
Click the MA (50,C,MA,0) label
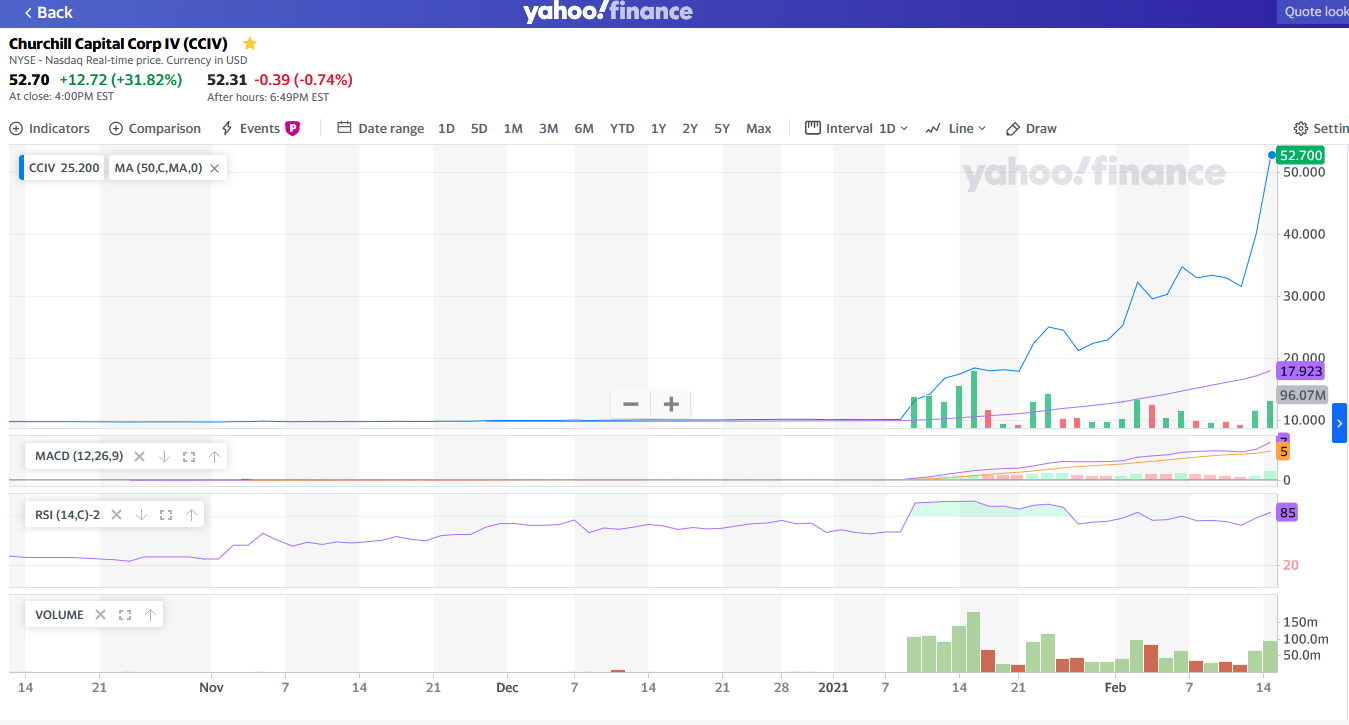[158, 168]
